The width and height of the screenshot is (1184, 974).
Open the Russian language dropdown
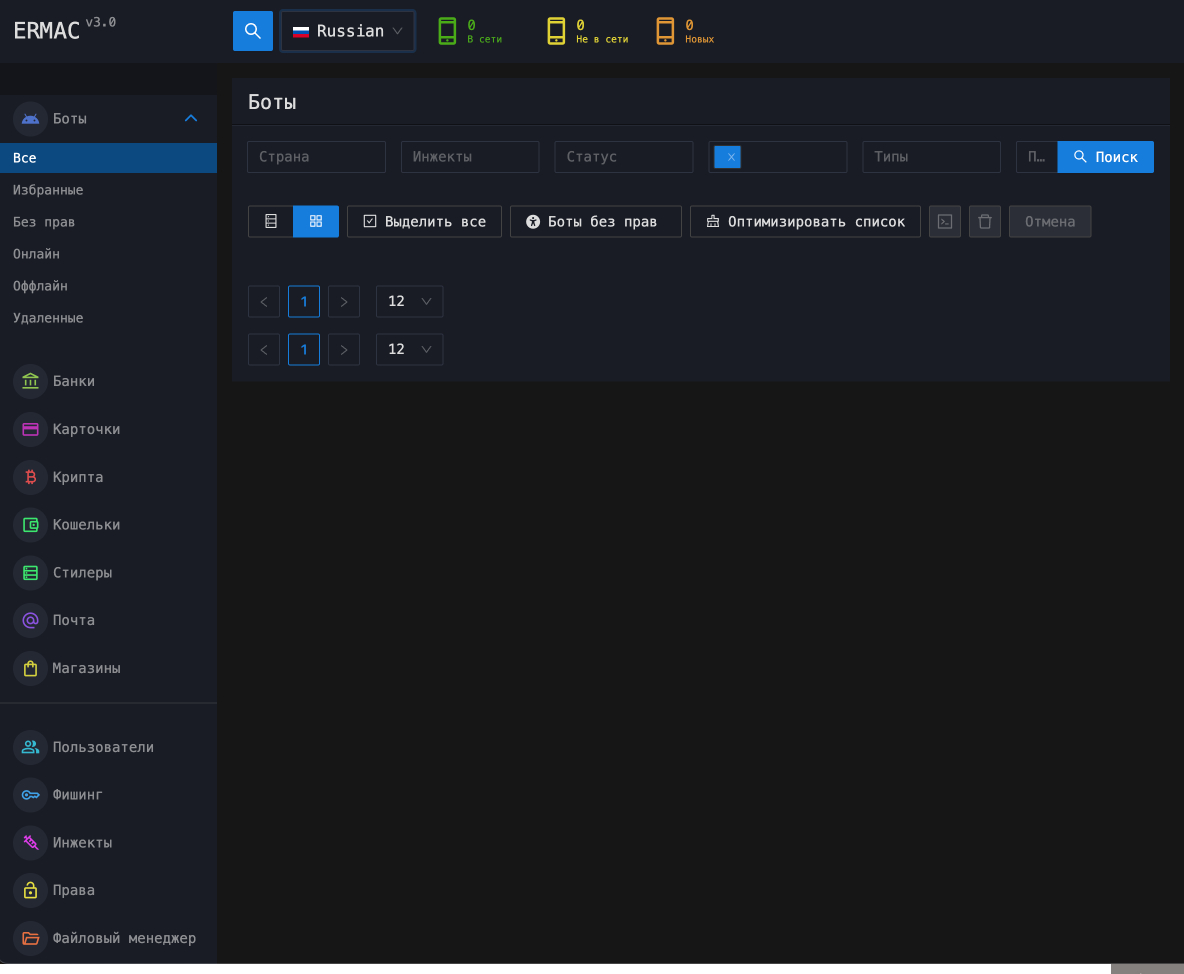(x=348, y=31)
